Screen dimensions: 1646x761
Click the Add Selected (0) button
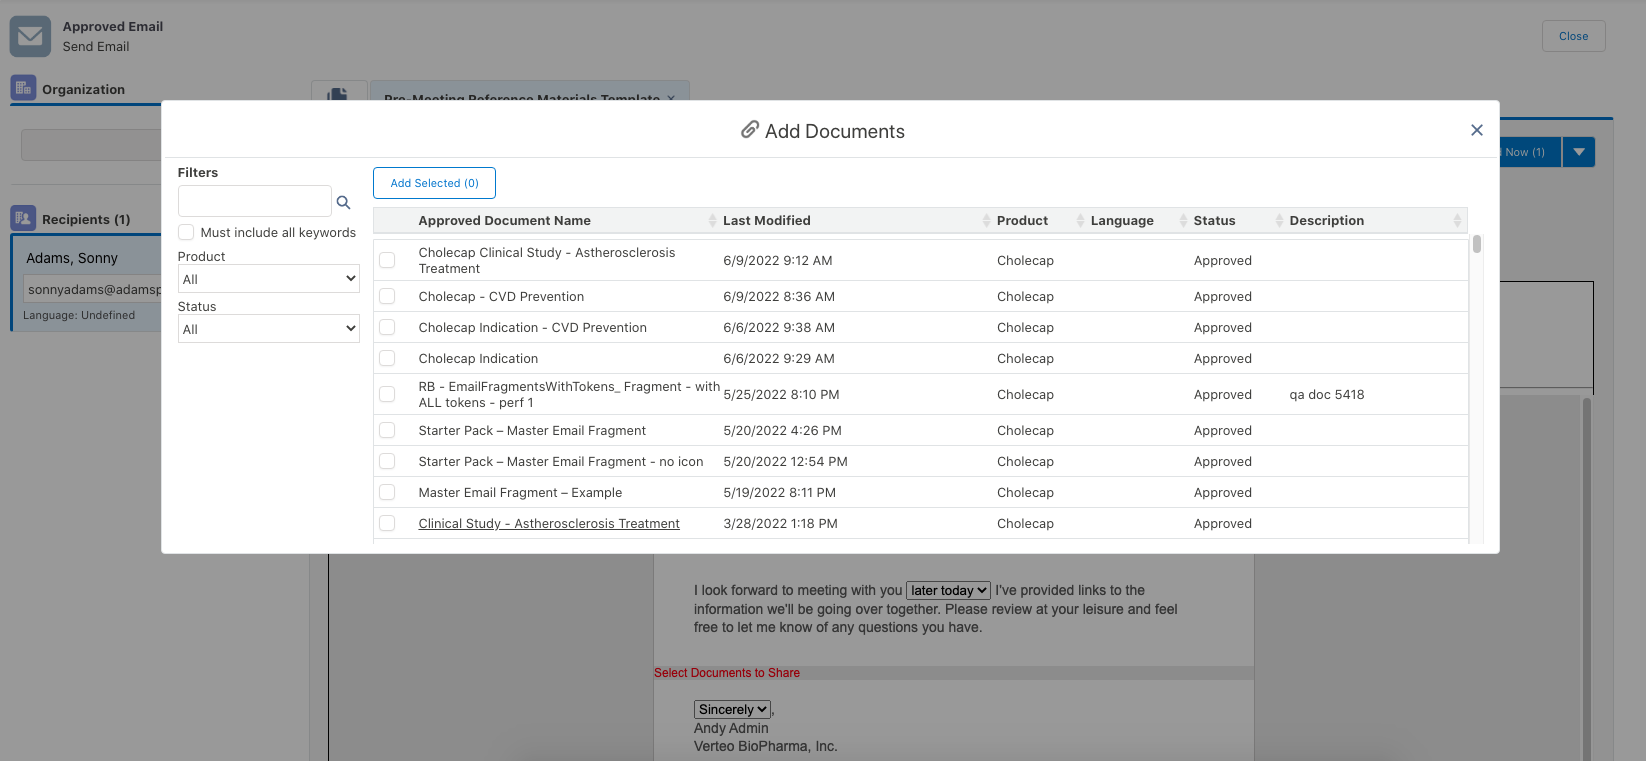tap(434, 183)
